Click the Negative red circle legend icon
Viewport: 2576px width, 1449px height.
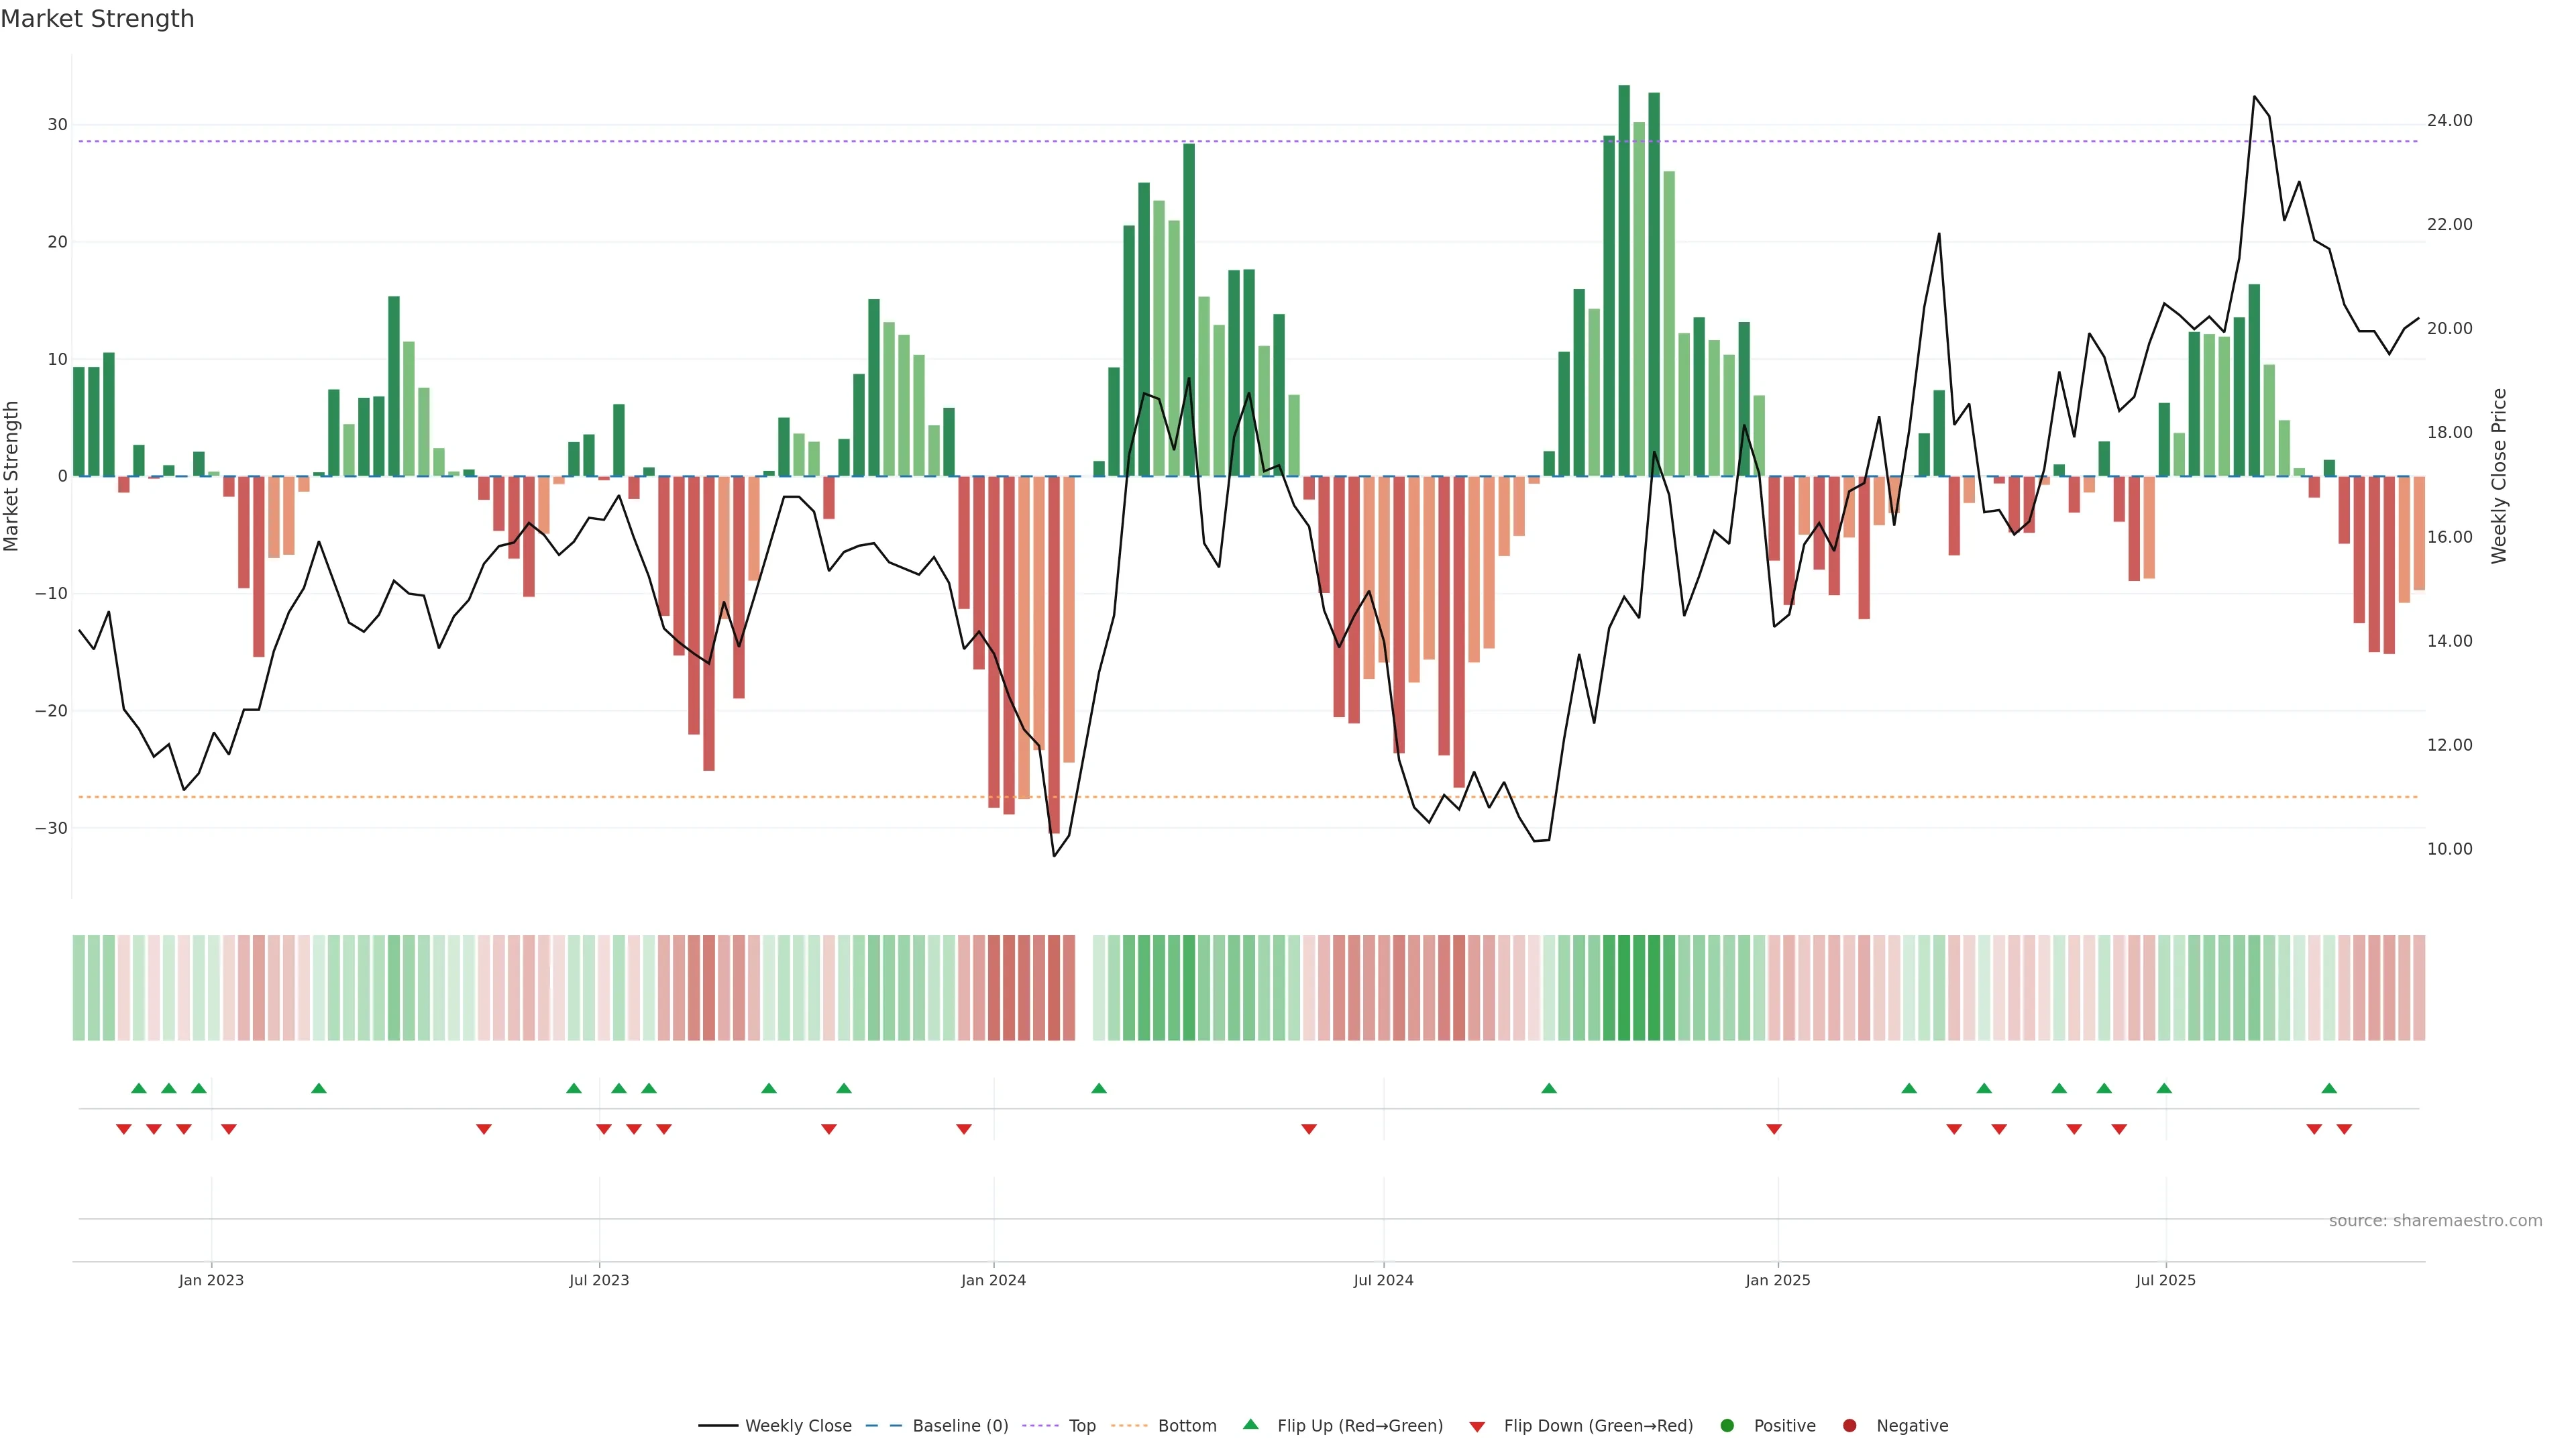(1849, 1425)
